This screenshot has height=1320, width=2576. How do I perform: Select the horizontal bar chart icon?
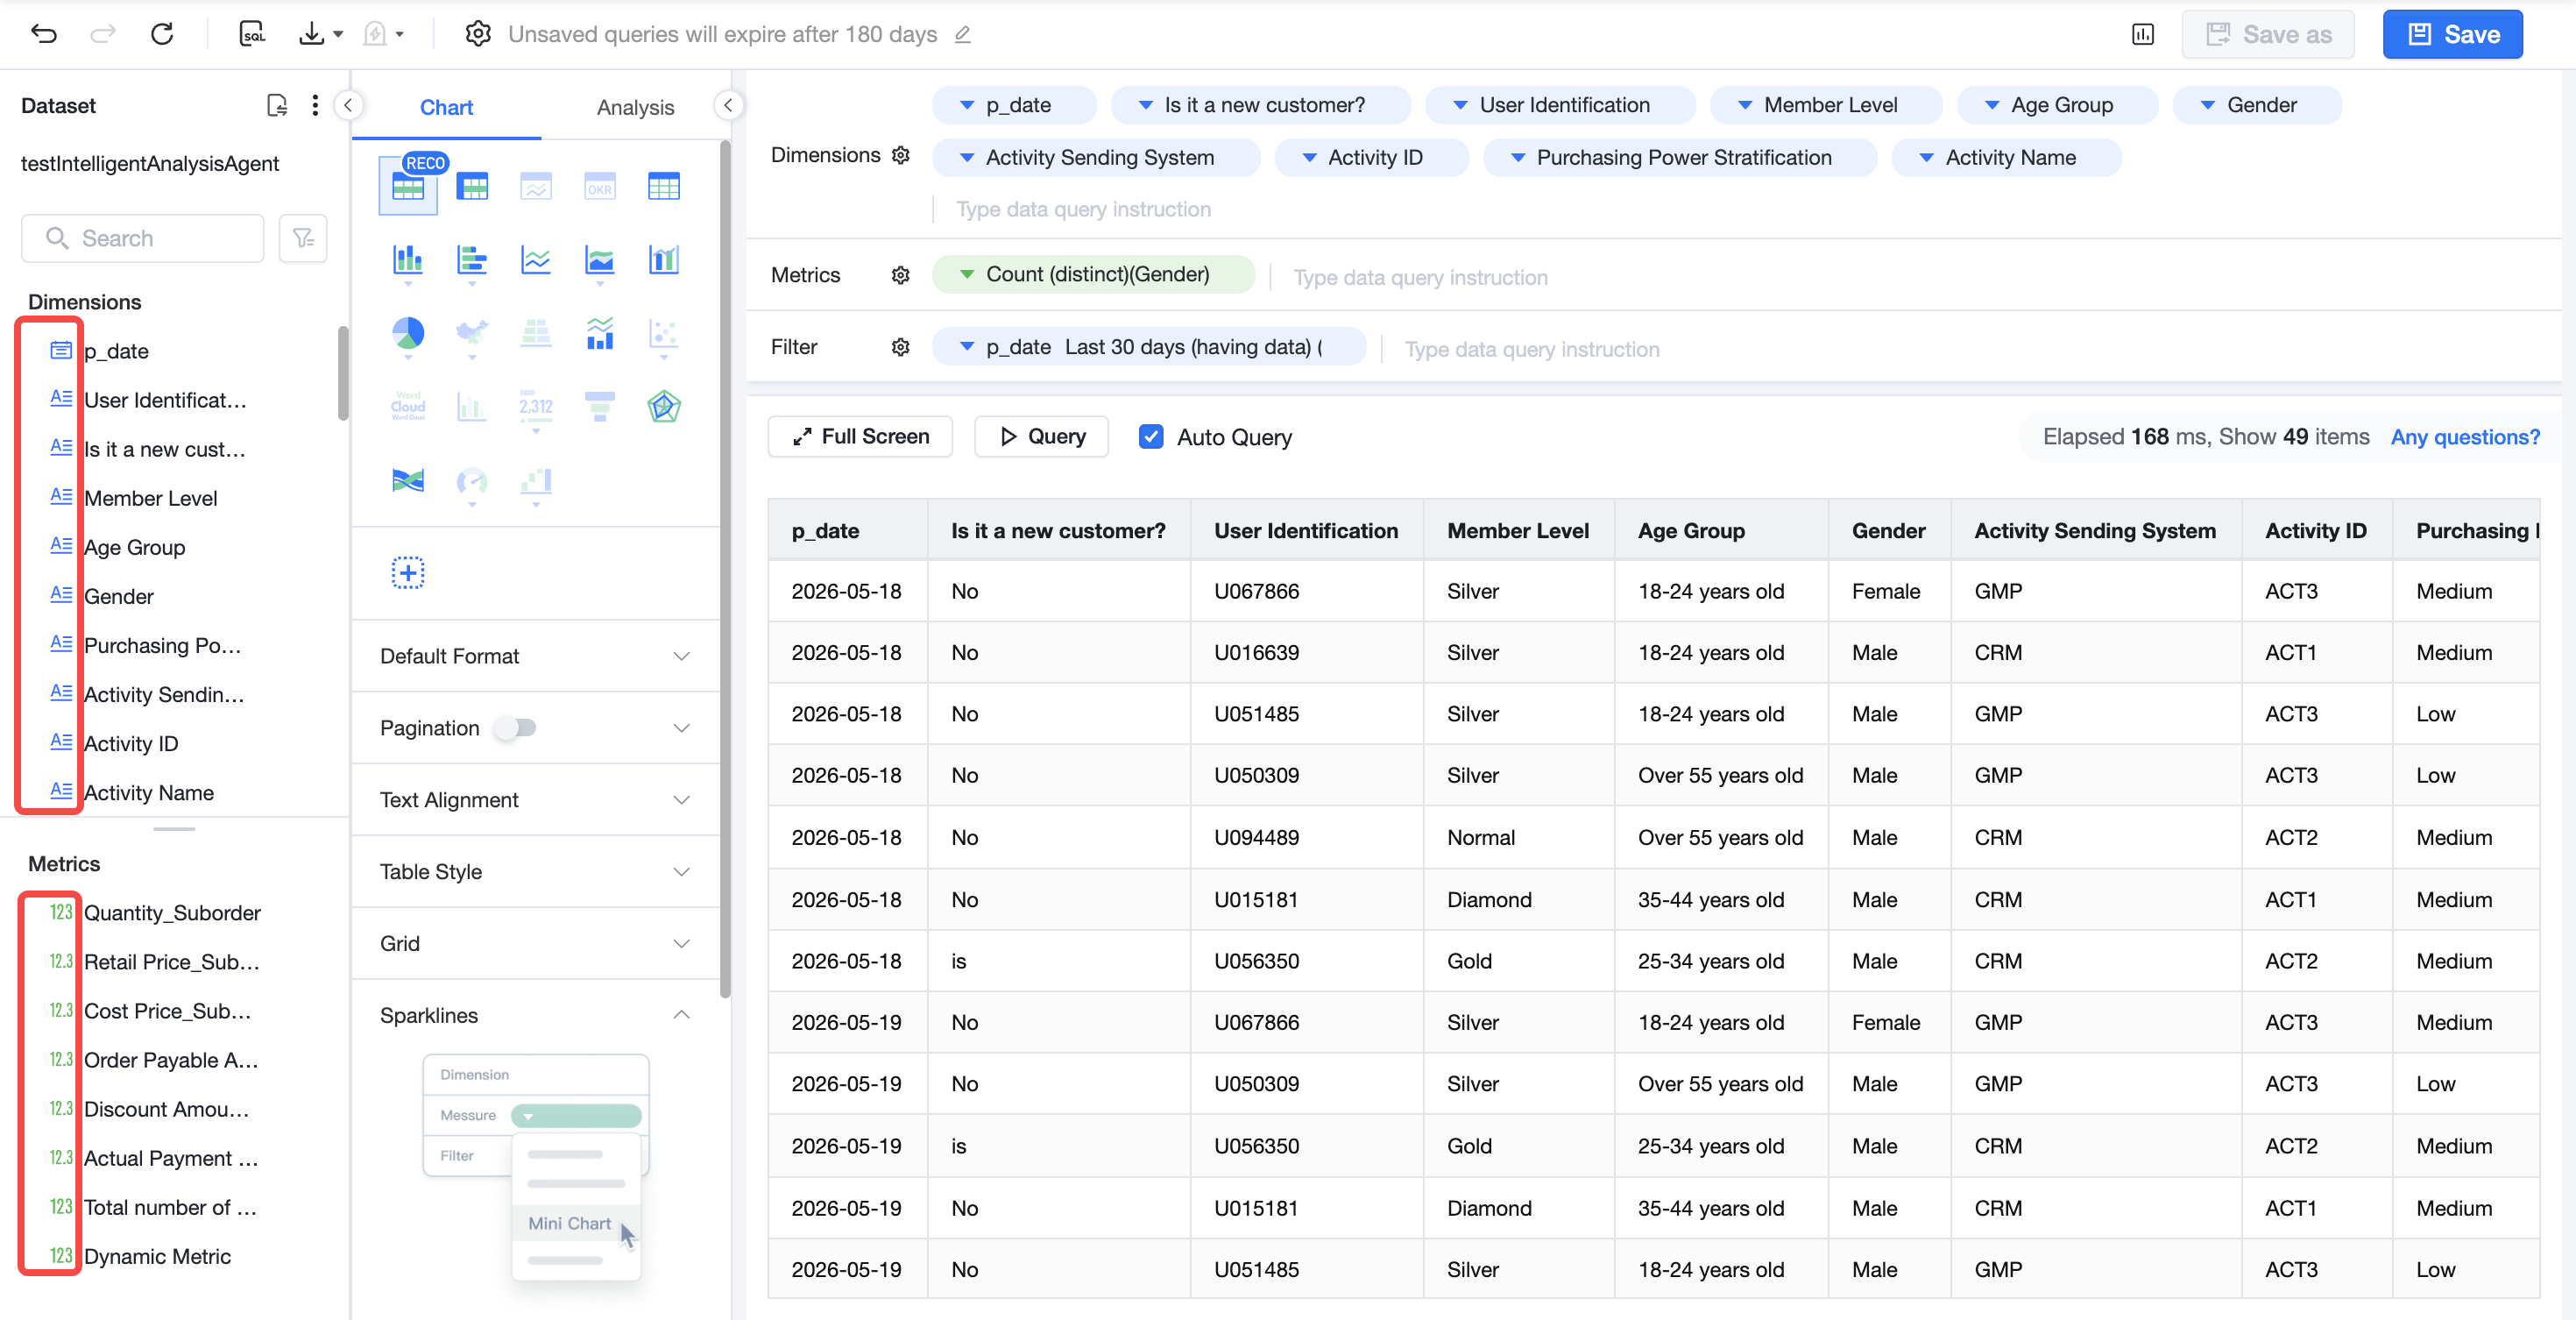(x=471, y=260)
